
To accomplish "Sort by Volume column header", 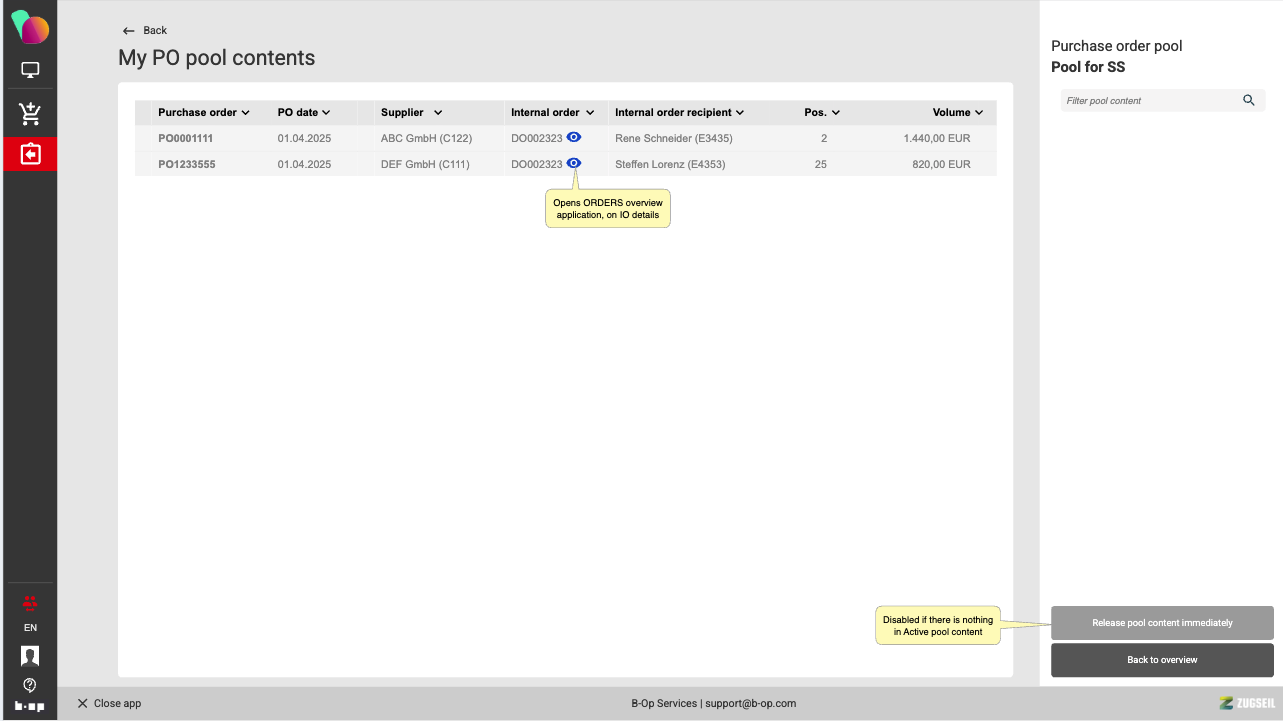I will pyautogui.click(x=957, y=113).
